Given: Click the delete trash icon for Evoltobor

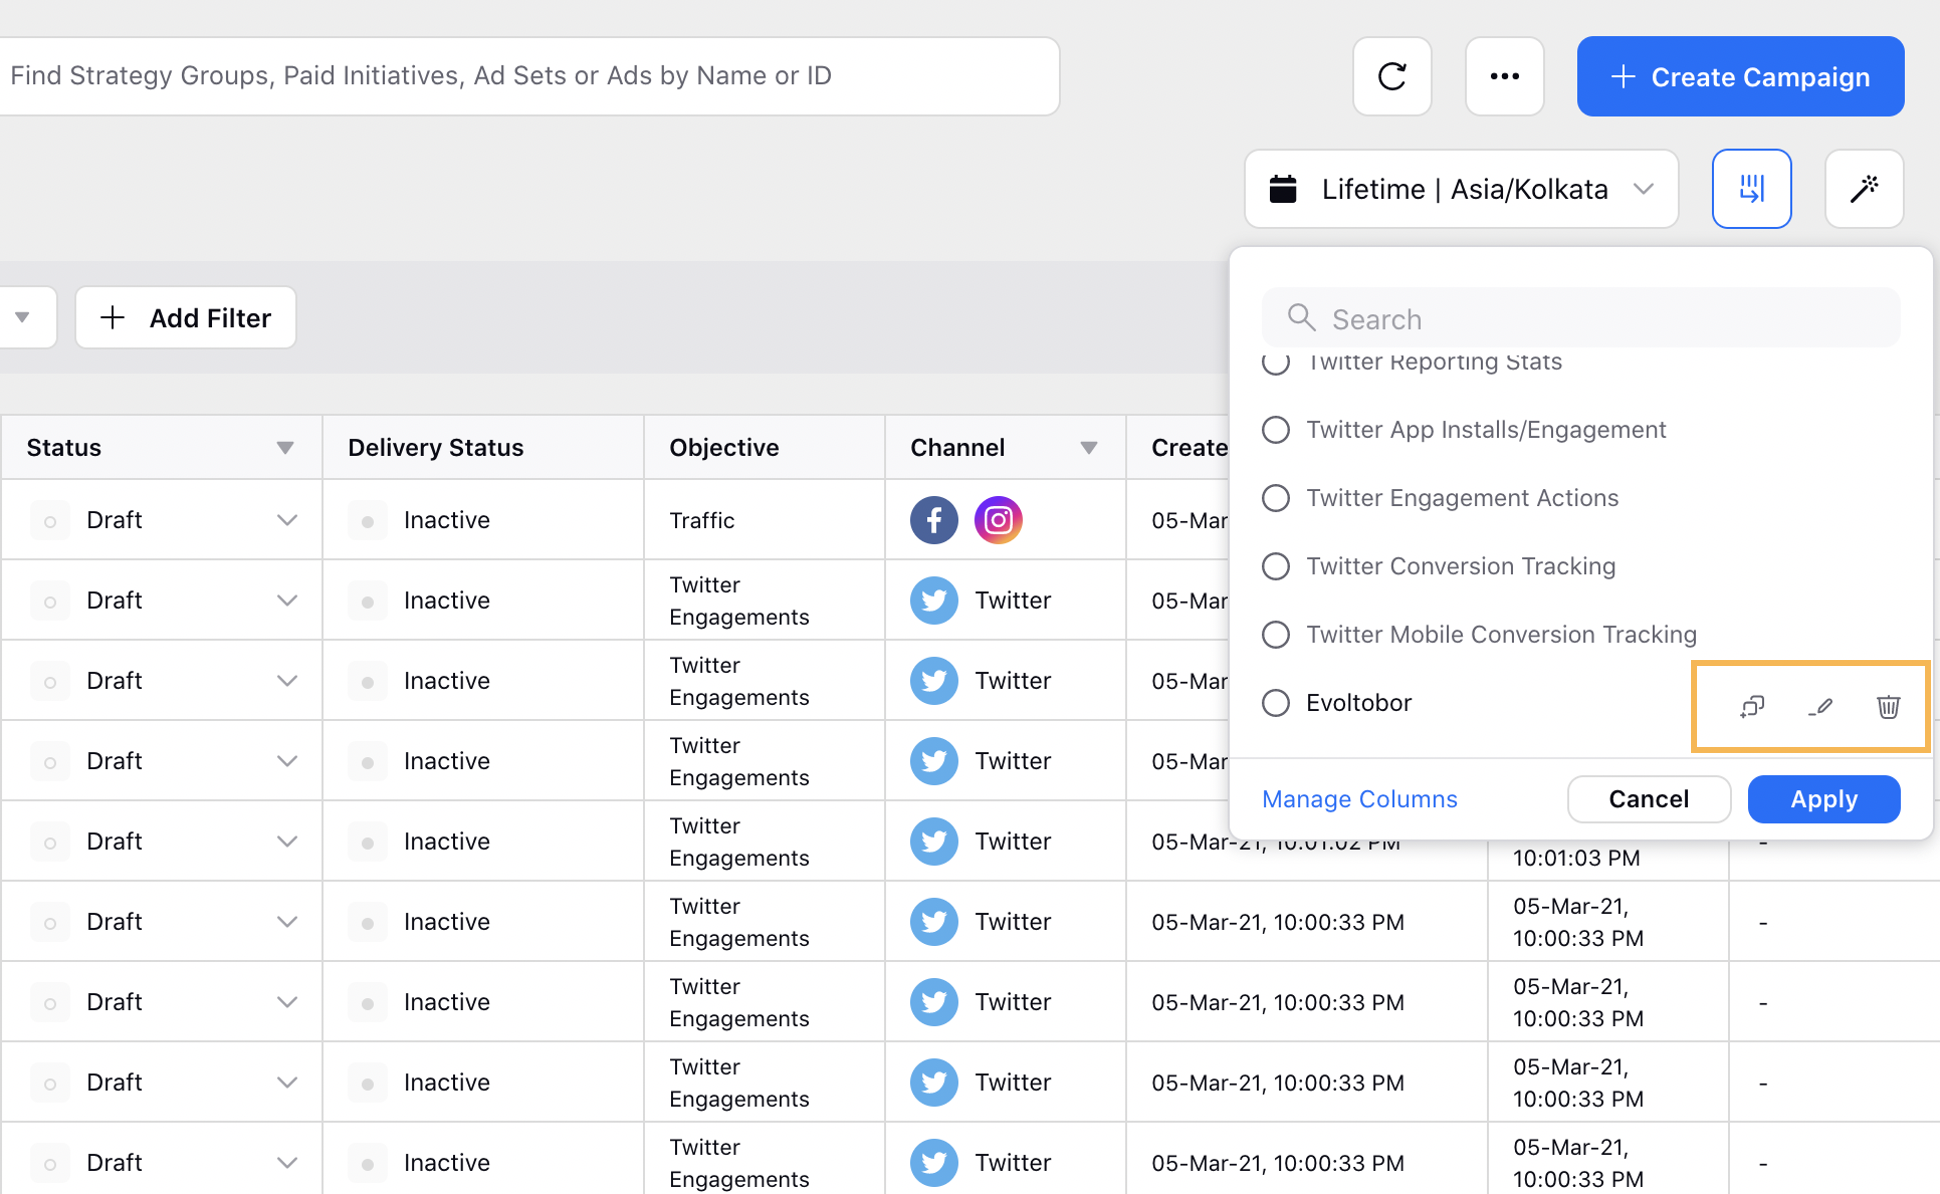Looking at the screenshot, I should [1887, 705].
